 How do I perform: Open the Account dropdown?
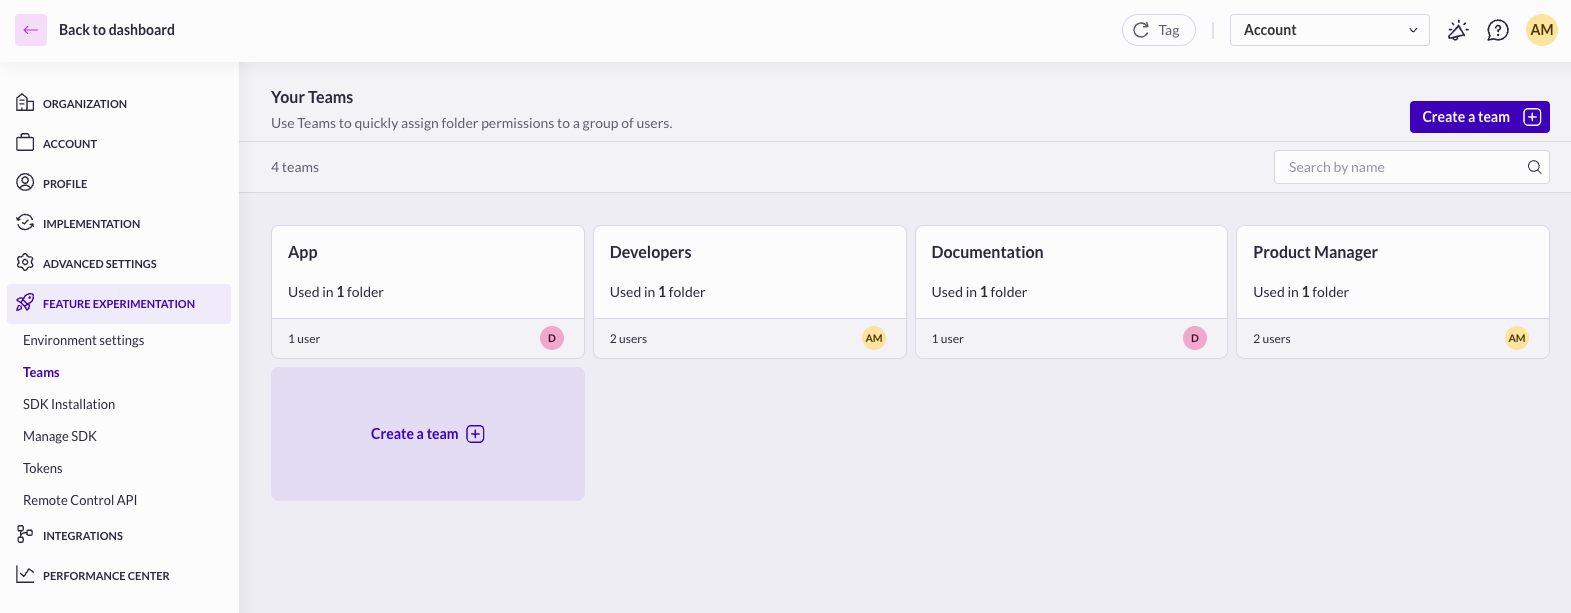1329,30
